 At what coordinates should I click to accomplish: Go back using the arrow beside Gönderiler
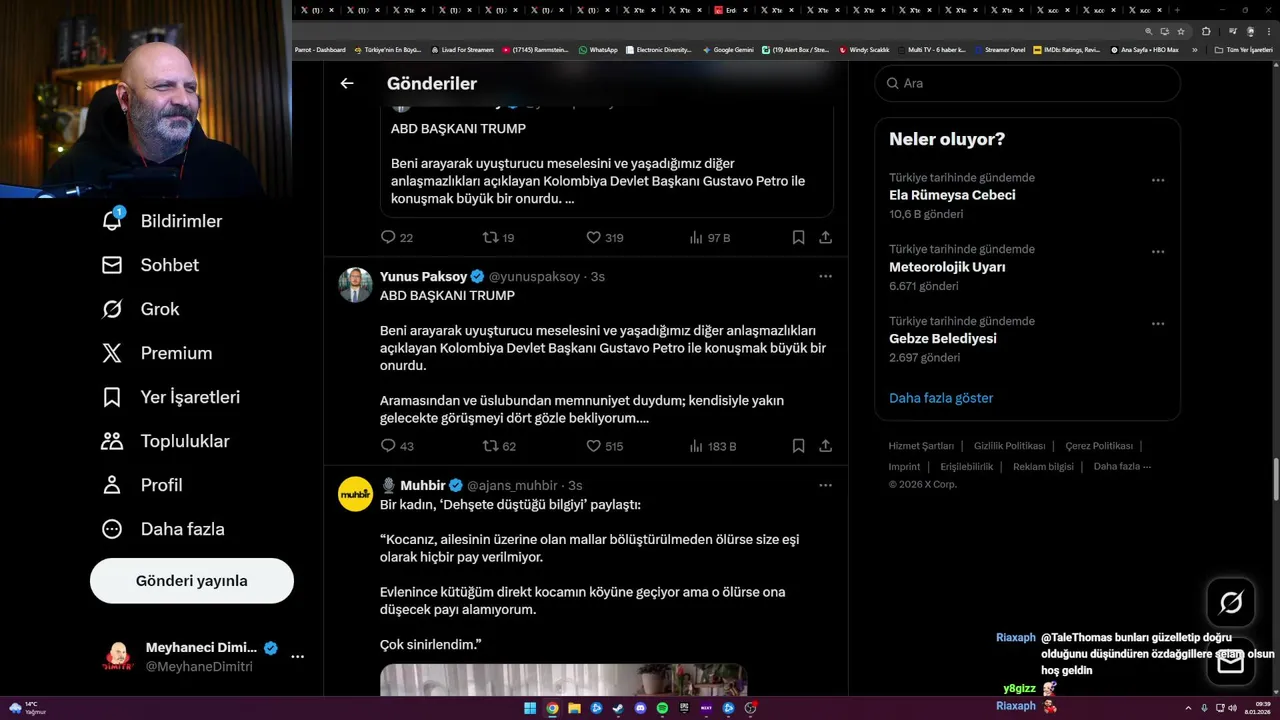pyautogui.click(x=347, y=83)
